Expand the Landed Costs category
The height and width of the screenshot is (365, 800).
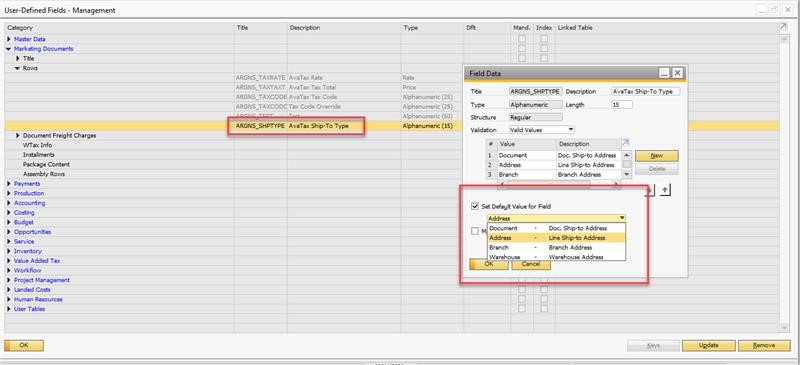[9, 290]
